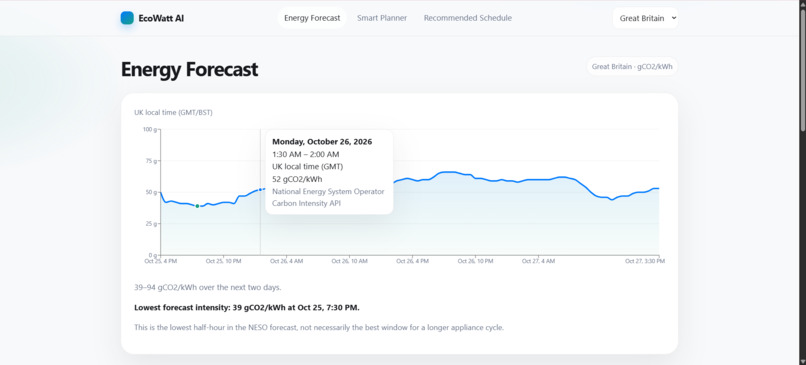Click the tooltip value '52 gCO2/kWh'
The height and width of the screenshot is (365, 806).
pos(297,179)
